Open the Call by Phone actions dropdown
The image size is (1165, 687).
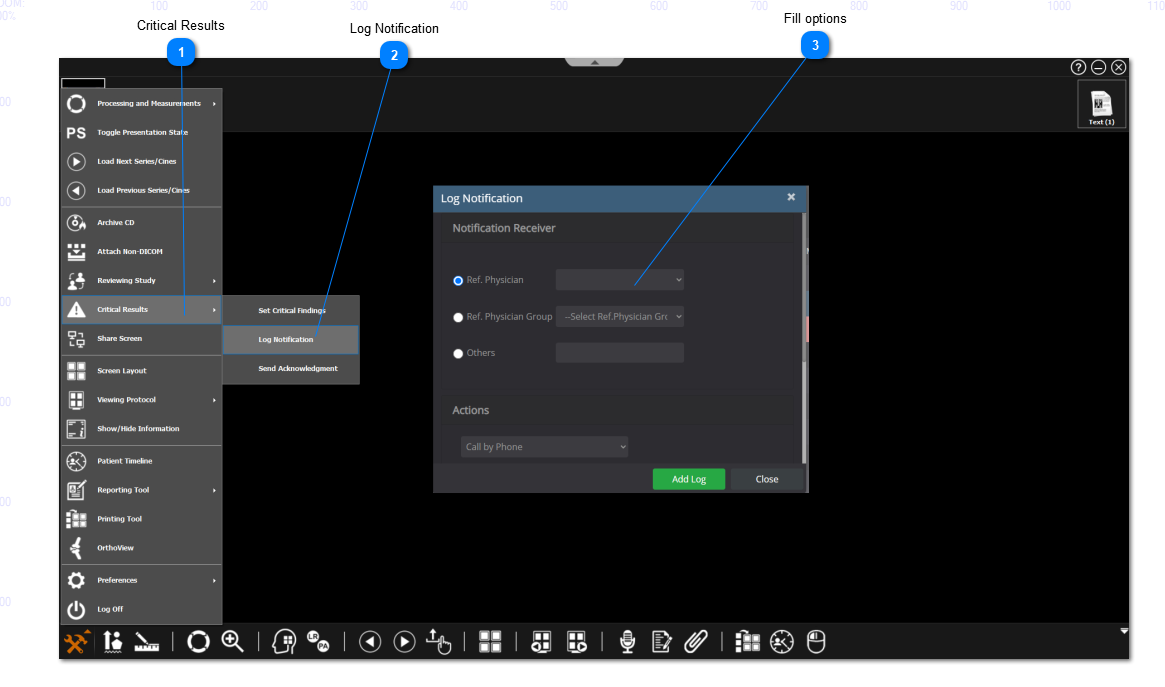coord(544,447)
